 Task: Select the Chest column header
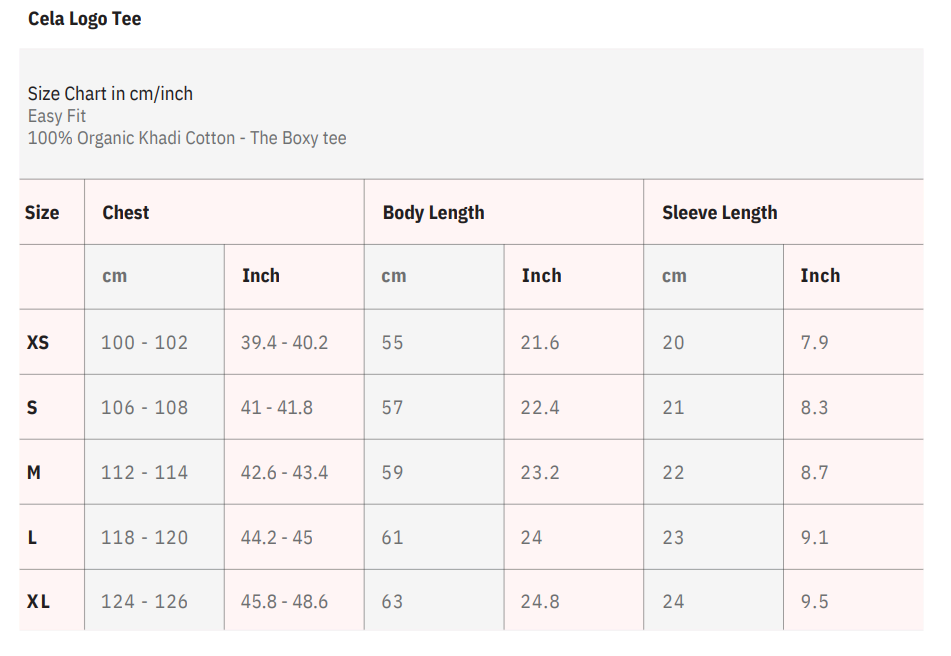pos(126,213)
